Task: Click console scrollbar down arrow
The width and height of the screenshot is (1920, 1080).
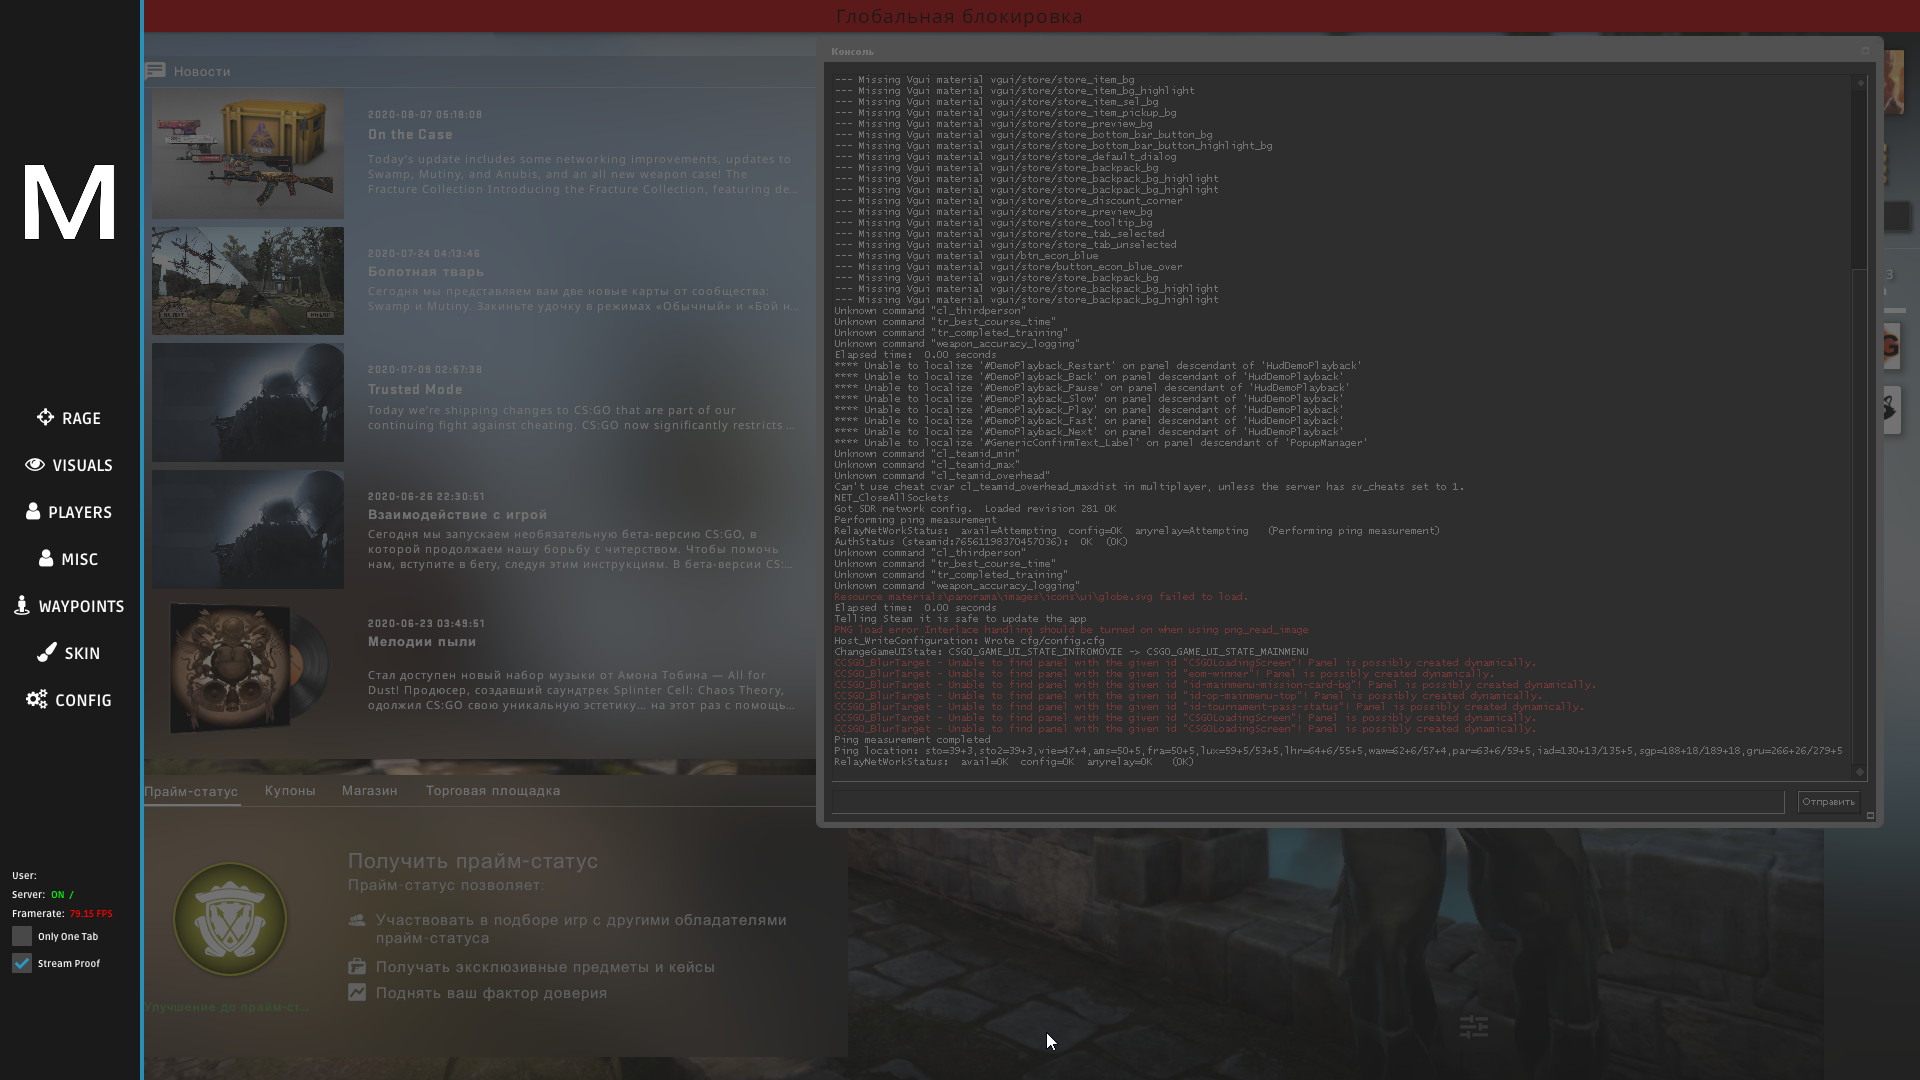Action: click(x=1860, y=771)
